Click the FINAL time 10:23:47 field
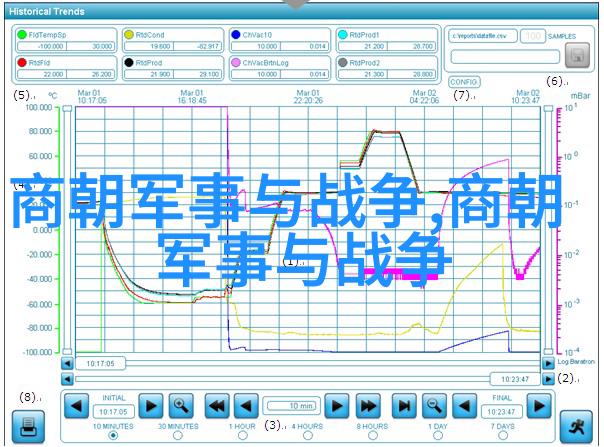Screen dimensions: 604x447 coord(502,412)
